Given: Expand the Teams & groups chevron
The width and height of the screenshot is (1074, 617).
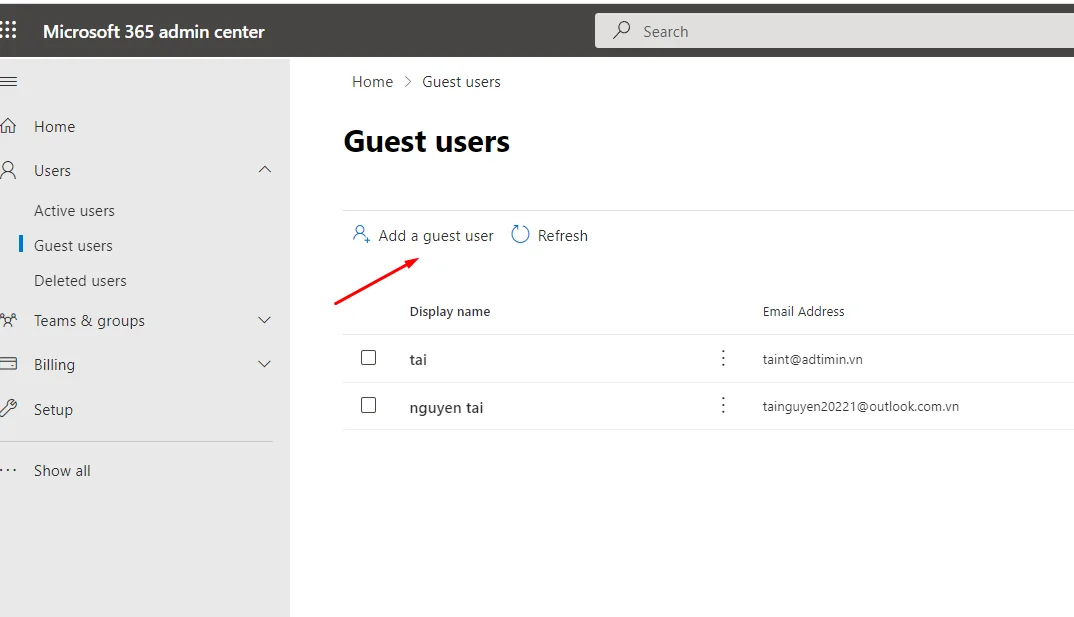Looking at the screenshot, I should click(x=264, y=320).
